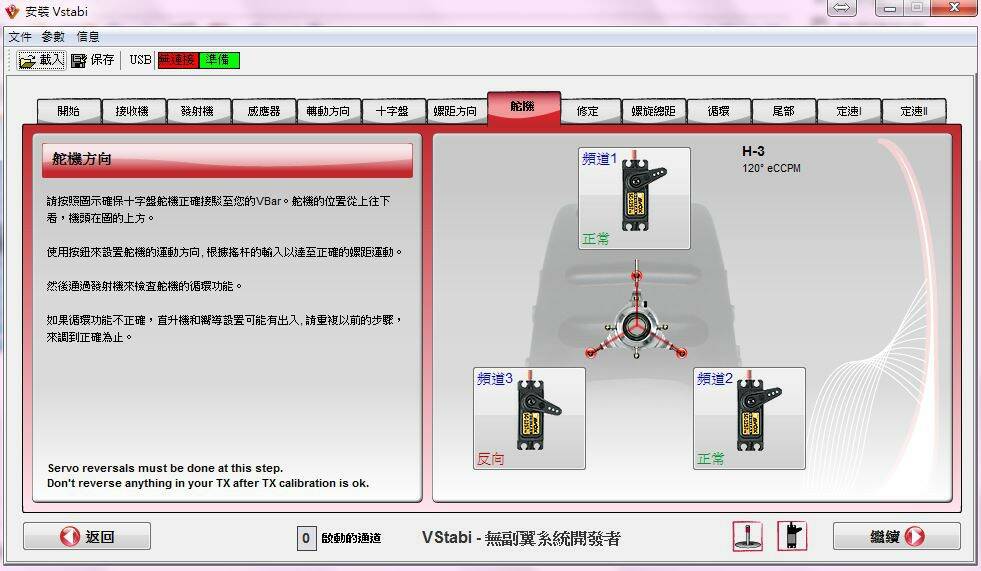Click the 舵機方向 panel header
981x571 pixels.
tap(227, 160)
